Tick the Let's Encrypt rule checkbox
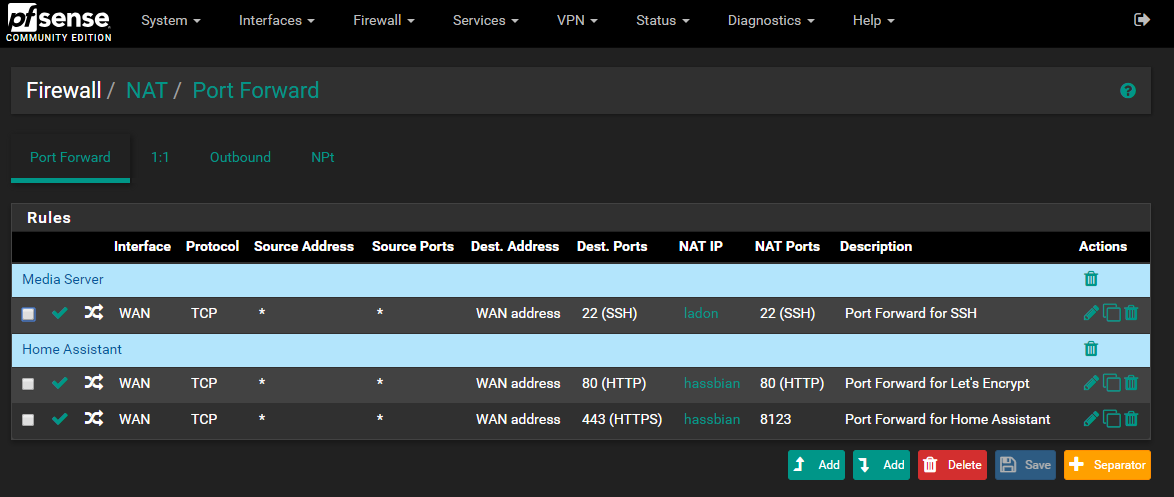Viewport: 1174px width, 497px height. [x=28, y=384]
